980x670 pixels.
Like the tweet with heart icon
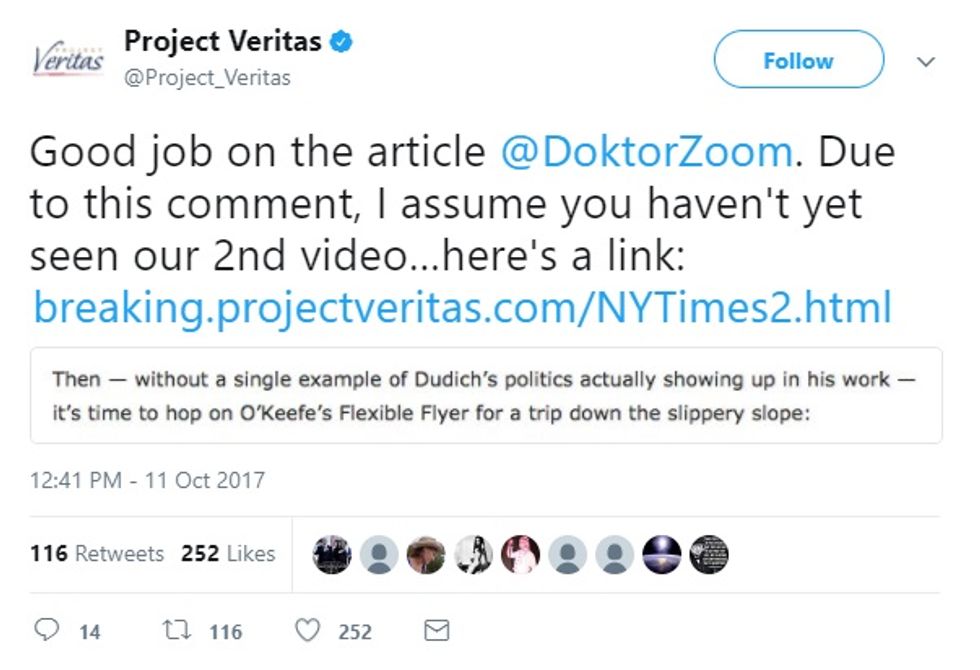309,630
